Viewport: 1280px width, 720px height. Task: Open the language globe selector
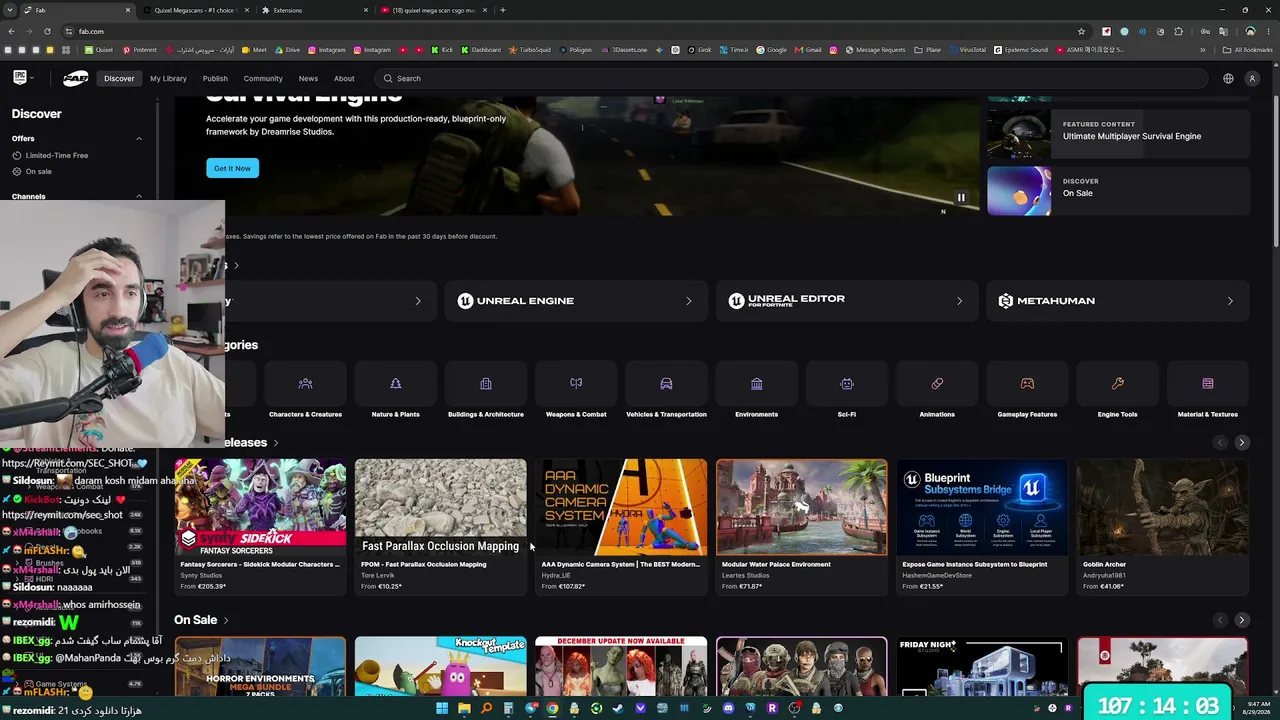click(x=1228, y=78)
